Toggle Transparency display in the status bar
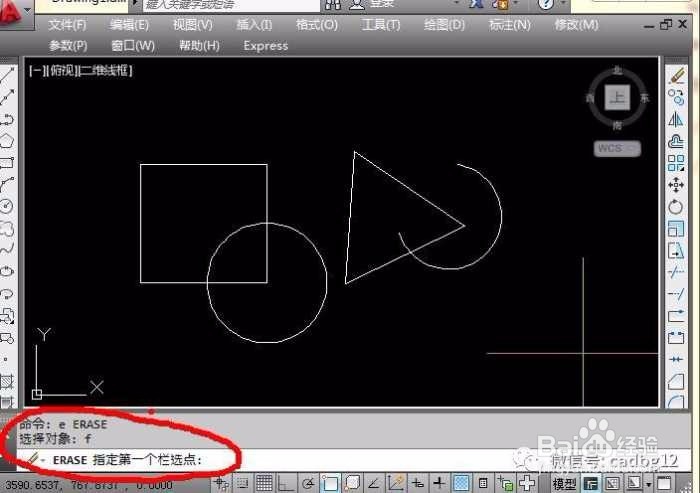 tap(461, 483)
